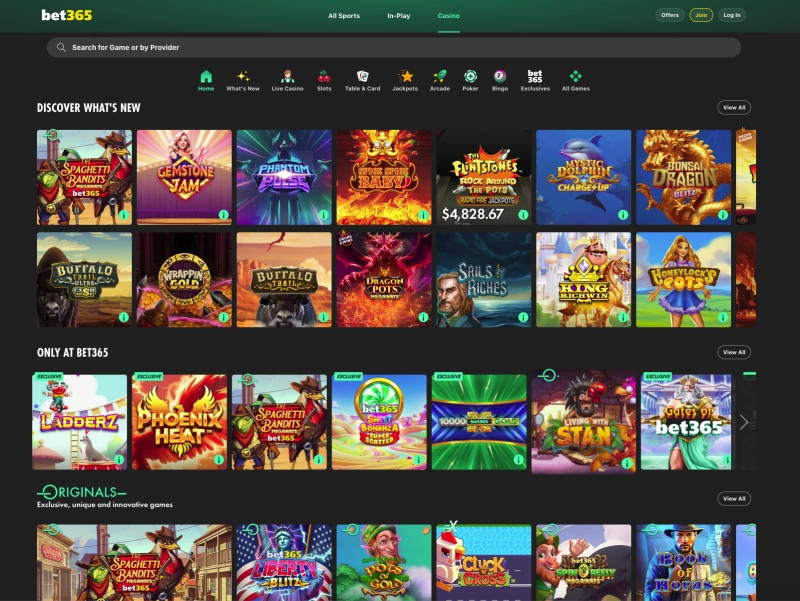
Task: Show info for Wrappin' Gold game
Action: [223, 317]
